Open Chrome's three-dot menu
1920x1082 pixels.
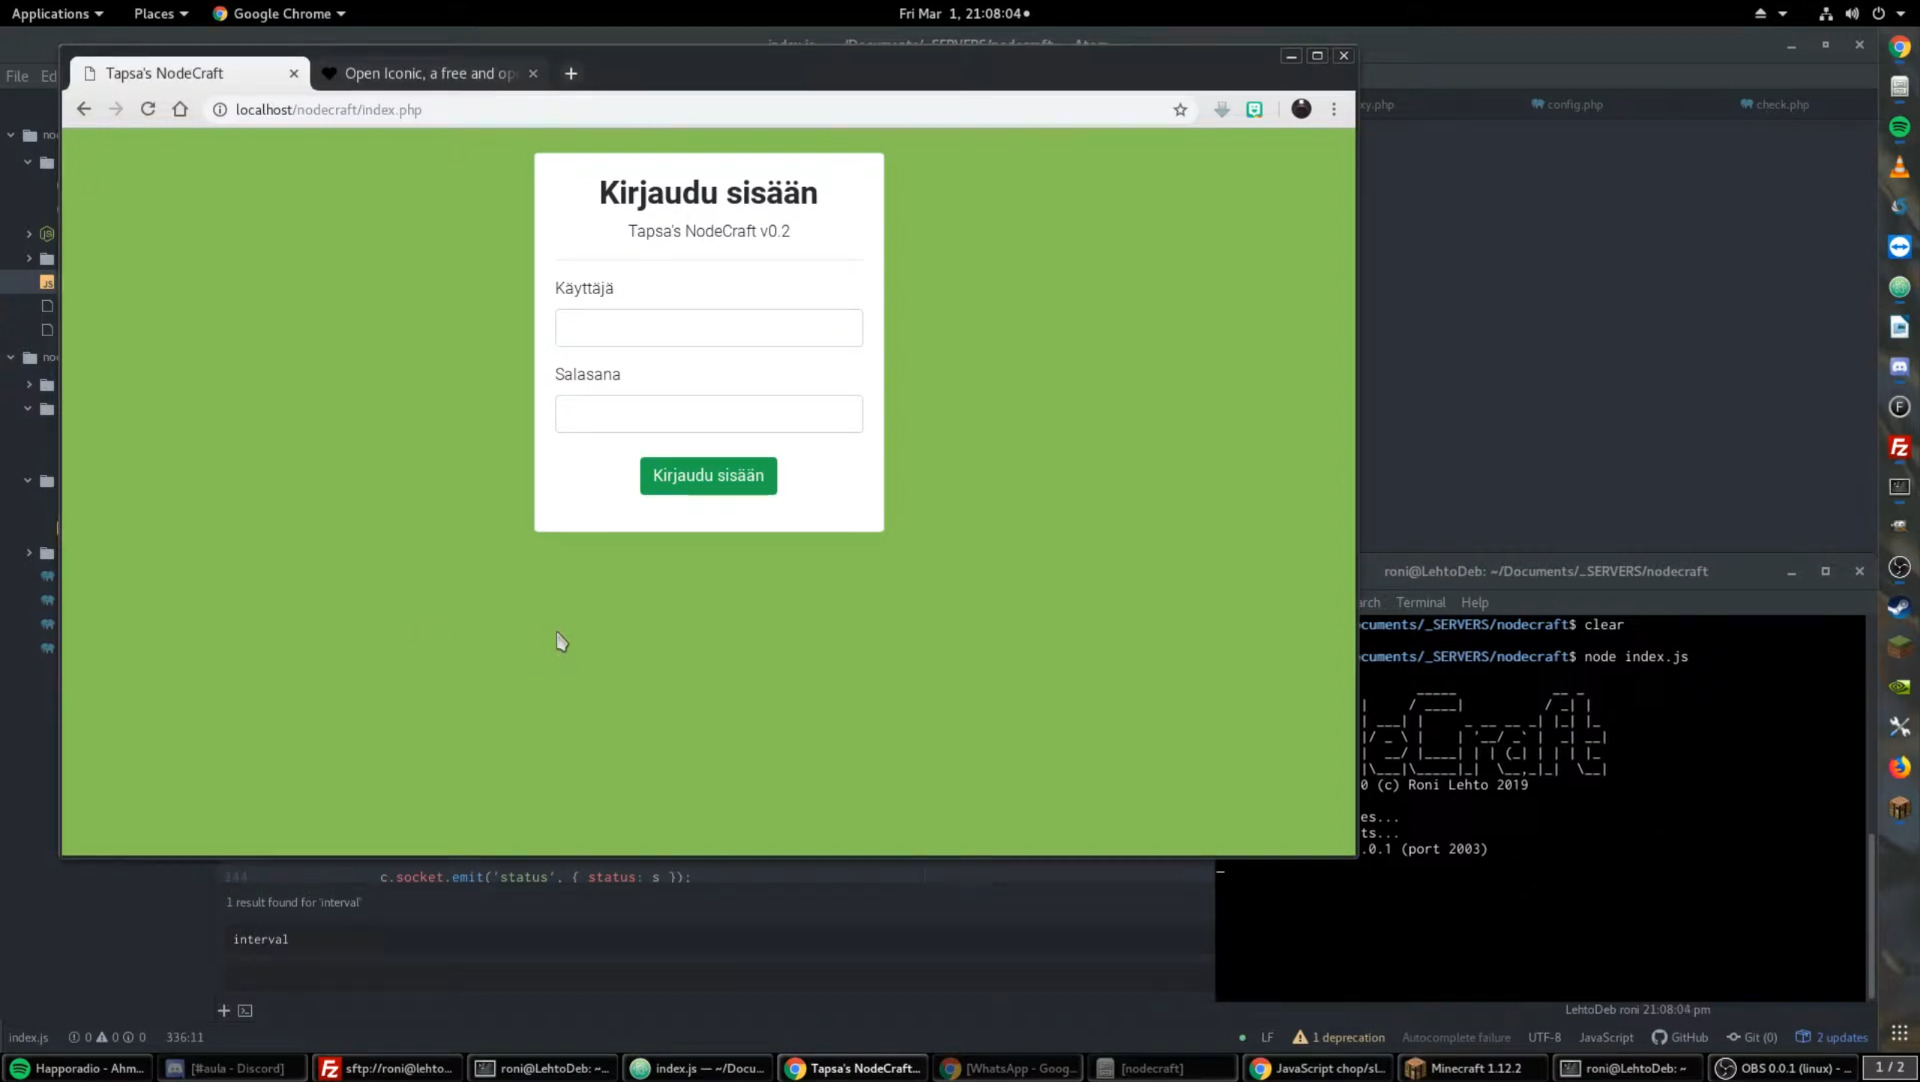click(x=1334, y=109)
